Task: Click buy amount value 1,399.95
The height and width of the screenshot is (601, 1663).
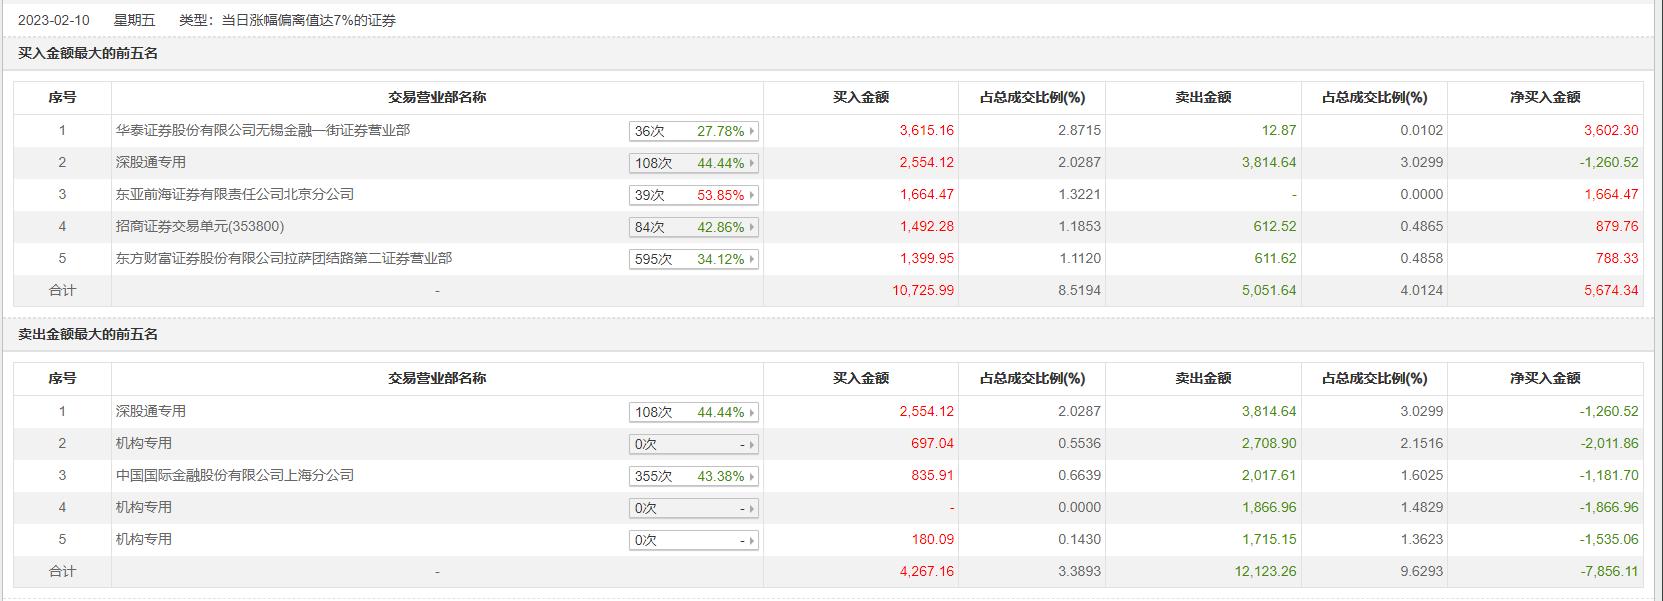Action: click(x=927, y=258)
